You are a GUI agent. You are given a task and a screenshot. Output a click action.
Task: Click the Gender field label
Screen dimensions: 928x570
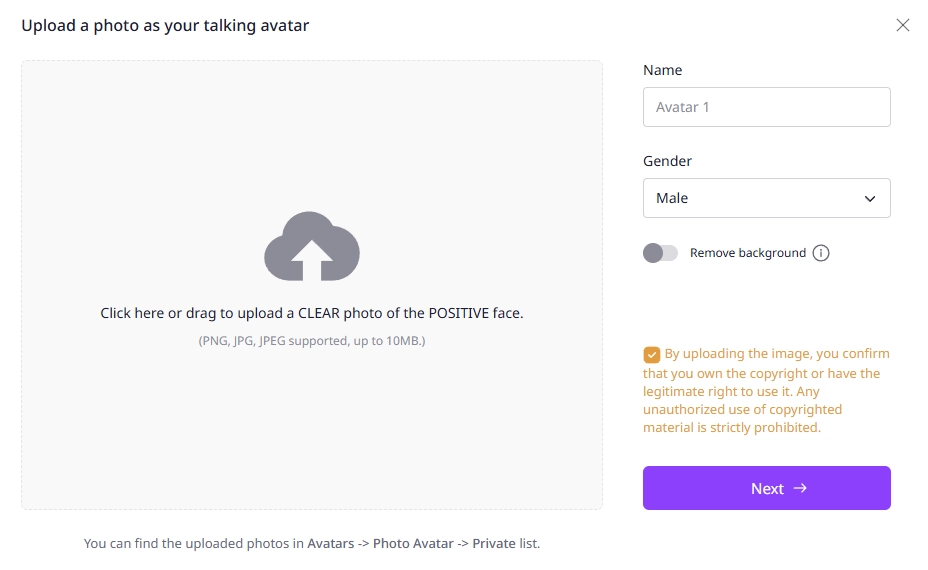tap(667, 161)
